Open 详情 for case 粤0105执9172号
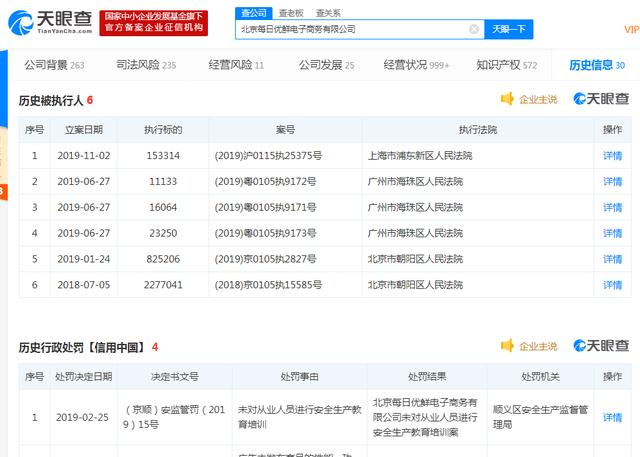The width and height of the screenshot is (640, 457). click(612, 182)
